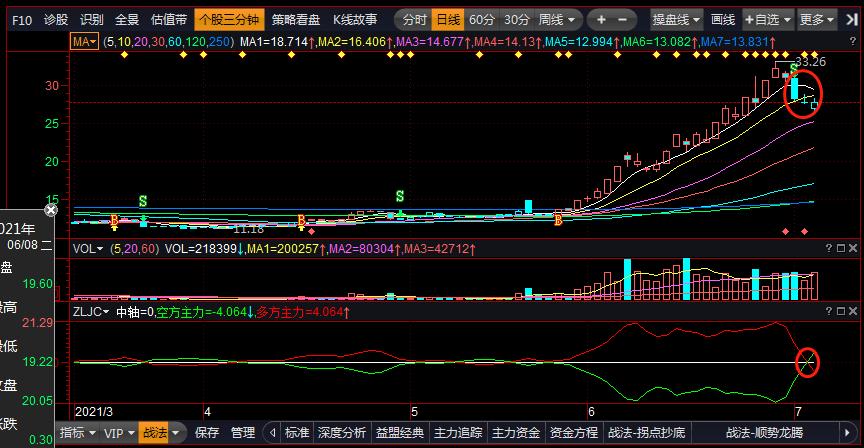
Task: Click the 保存 button
Action: tap(207, 433)
